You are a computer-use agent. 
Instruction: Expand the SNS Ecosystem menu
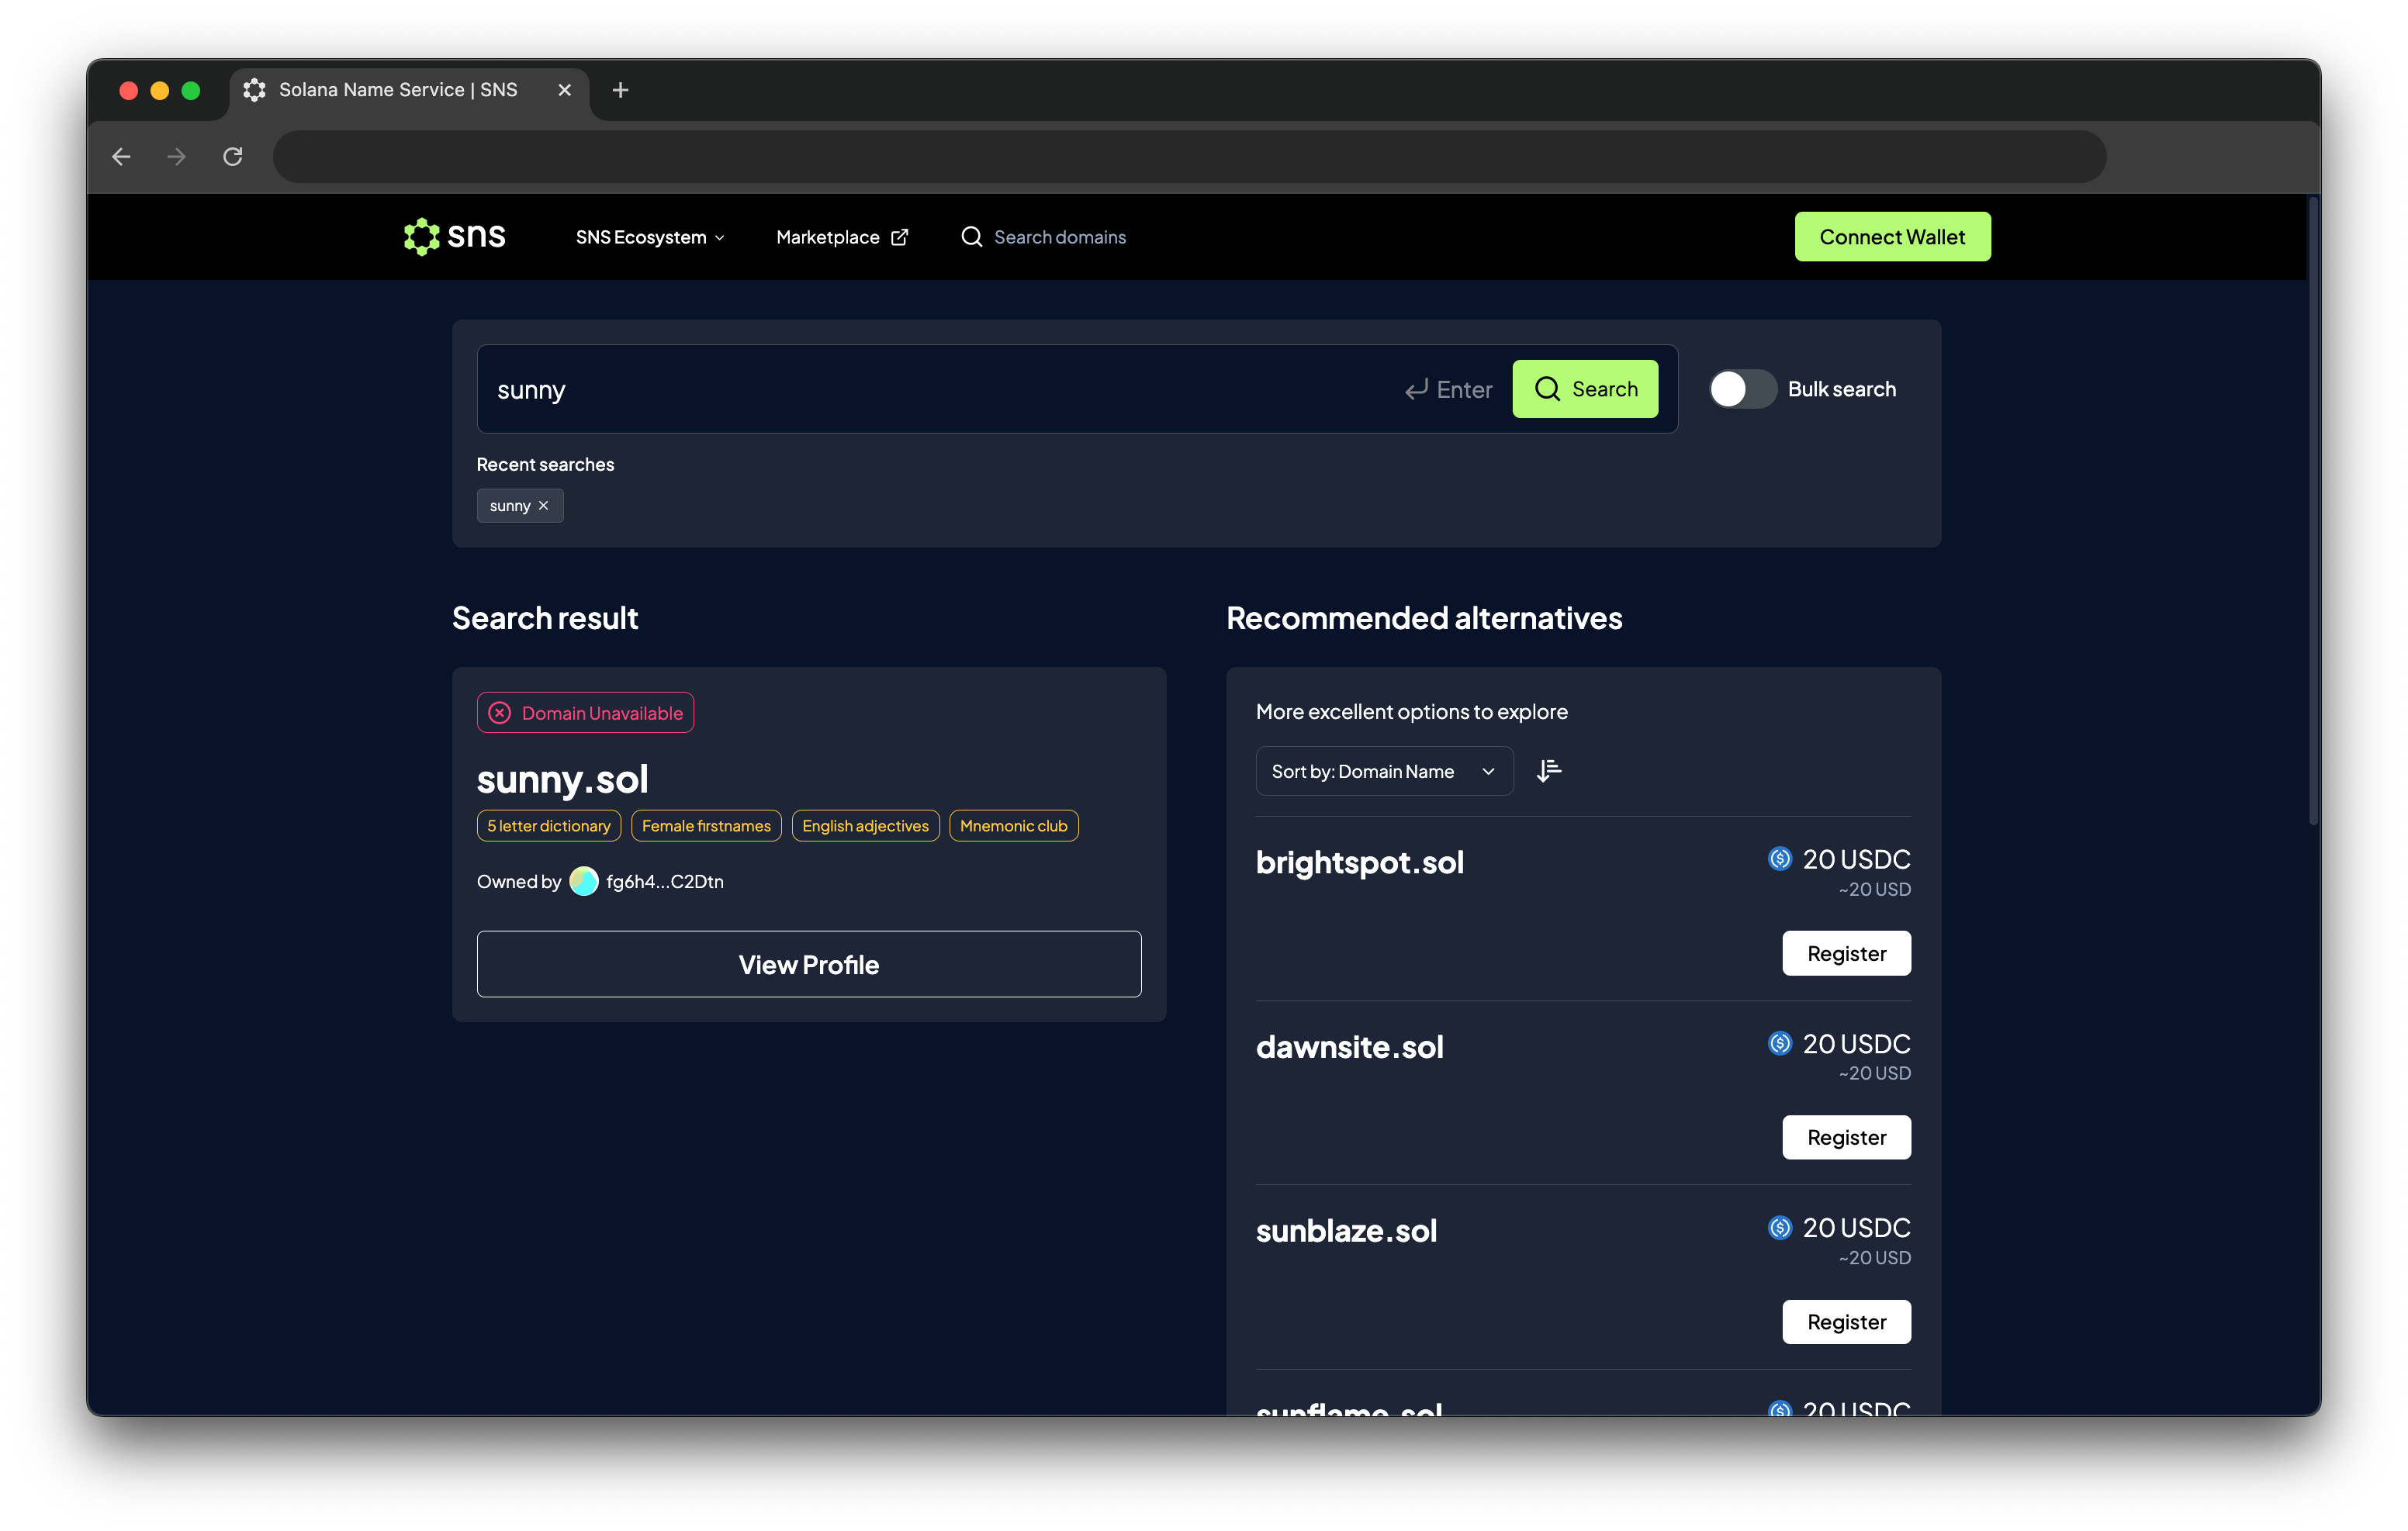[x=650, y=237]
